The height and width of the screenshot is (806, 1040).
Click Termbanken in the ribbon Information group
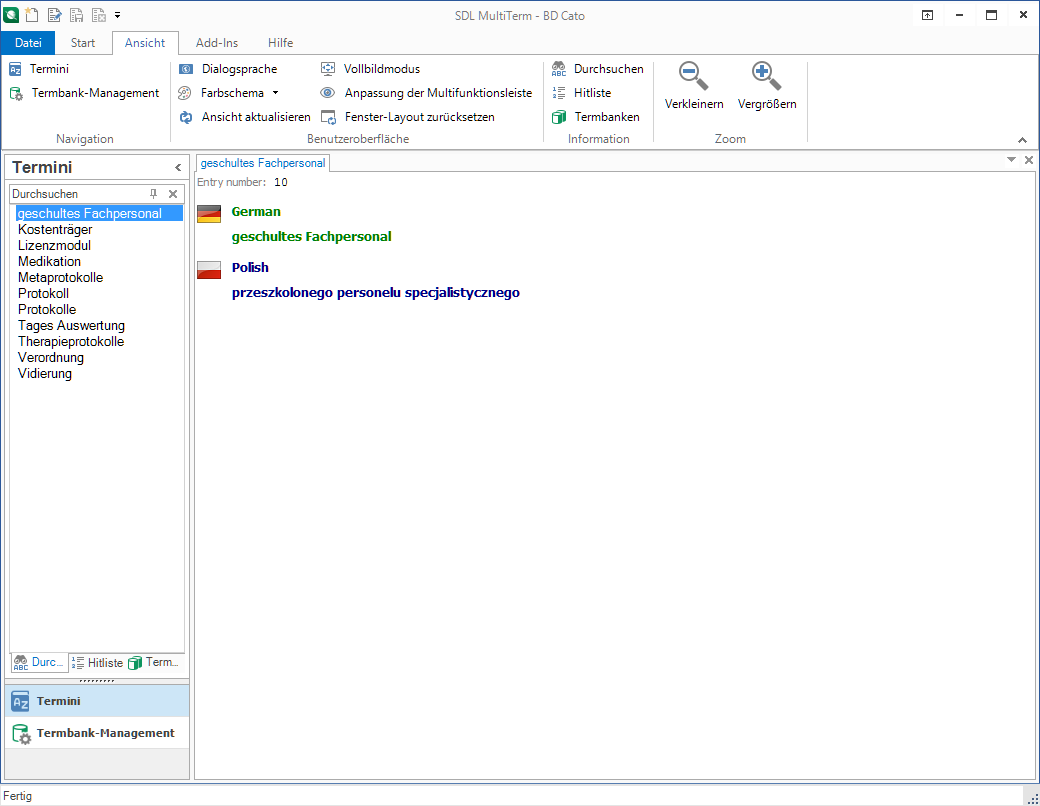[x=596, y=117]
